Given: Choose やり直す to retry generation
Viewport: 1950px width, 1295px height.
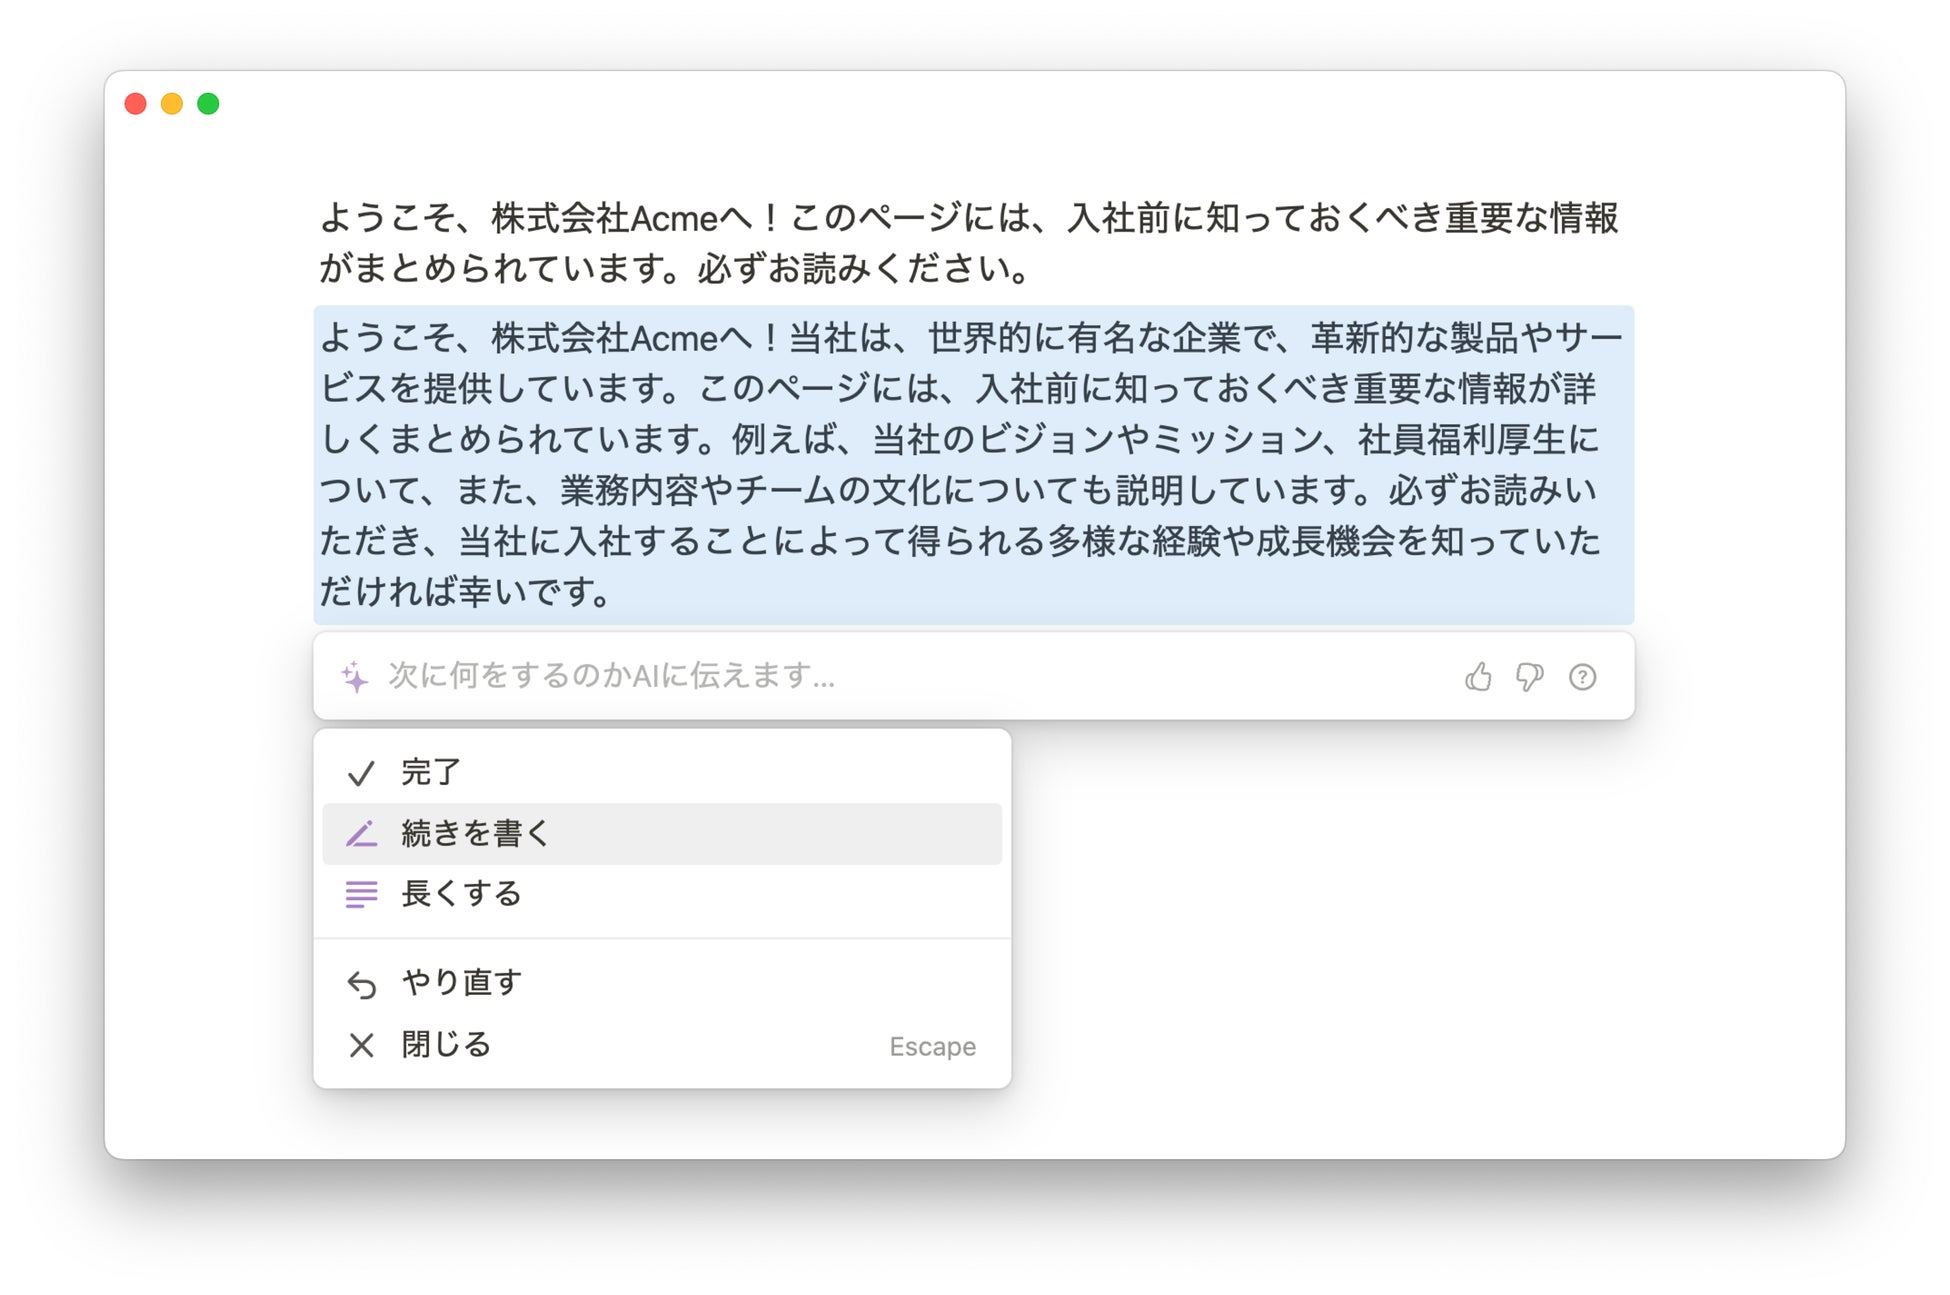Looking at the screenshot, I should (x=461, y=983).
